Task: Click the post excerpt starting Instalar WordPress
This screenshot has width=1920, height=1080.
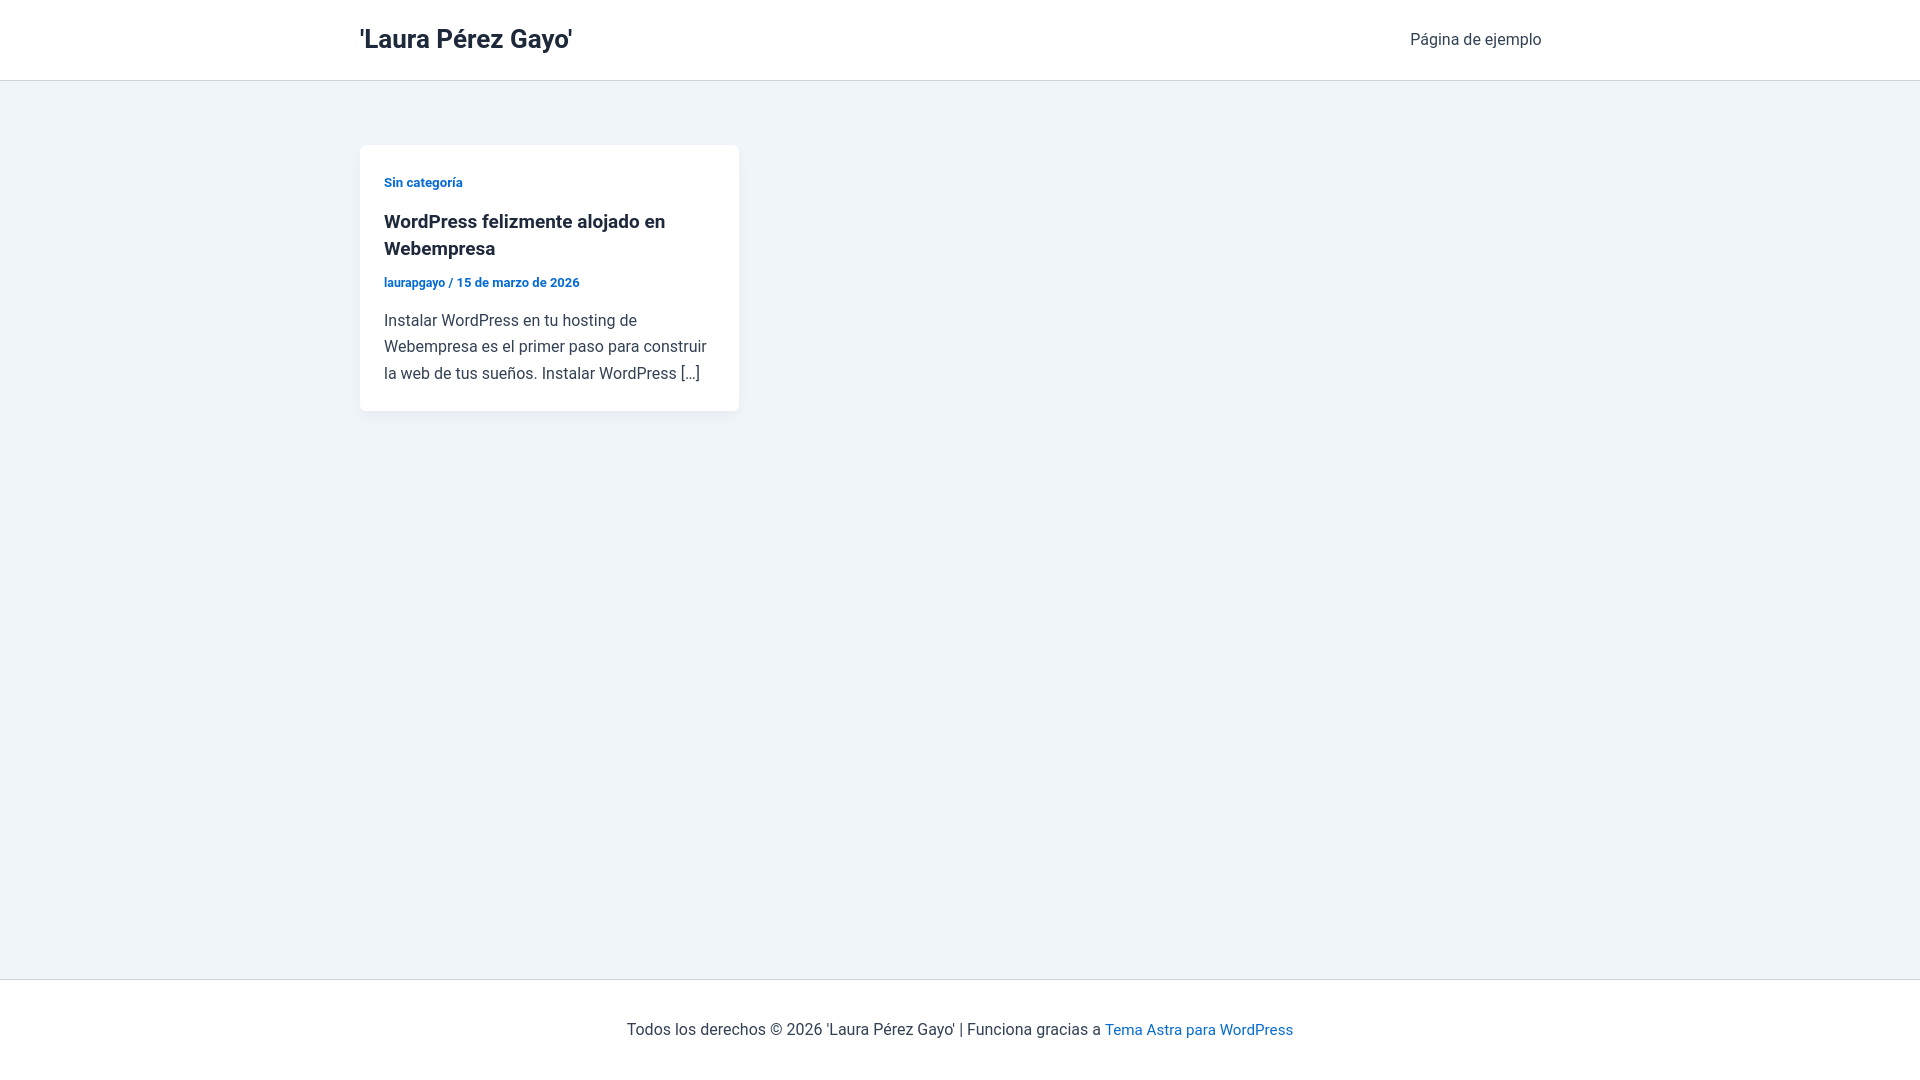Action: click(545, 347)
